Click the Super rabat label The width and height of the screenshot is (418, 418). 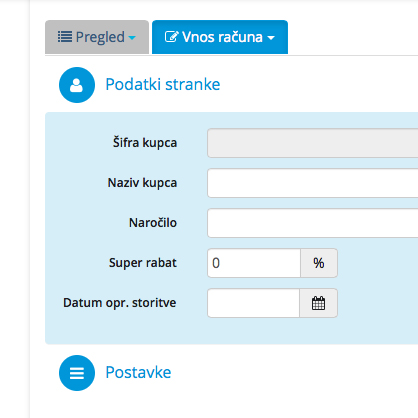[x=143, y=263]
